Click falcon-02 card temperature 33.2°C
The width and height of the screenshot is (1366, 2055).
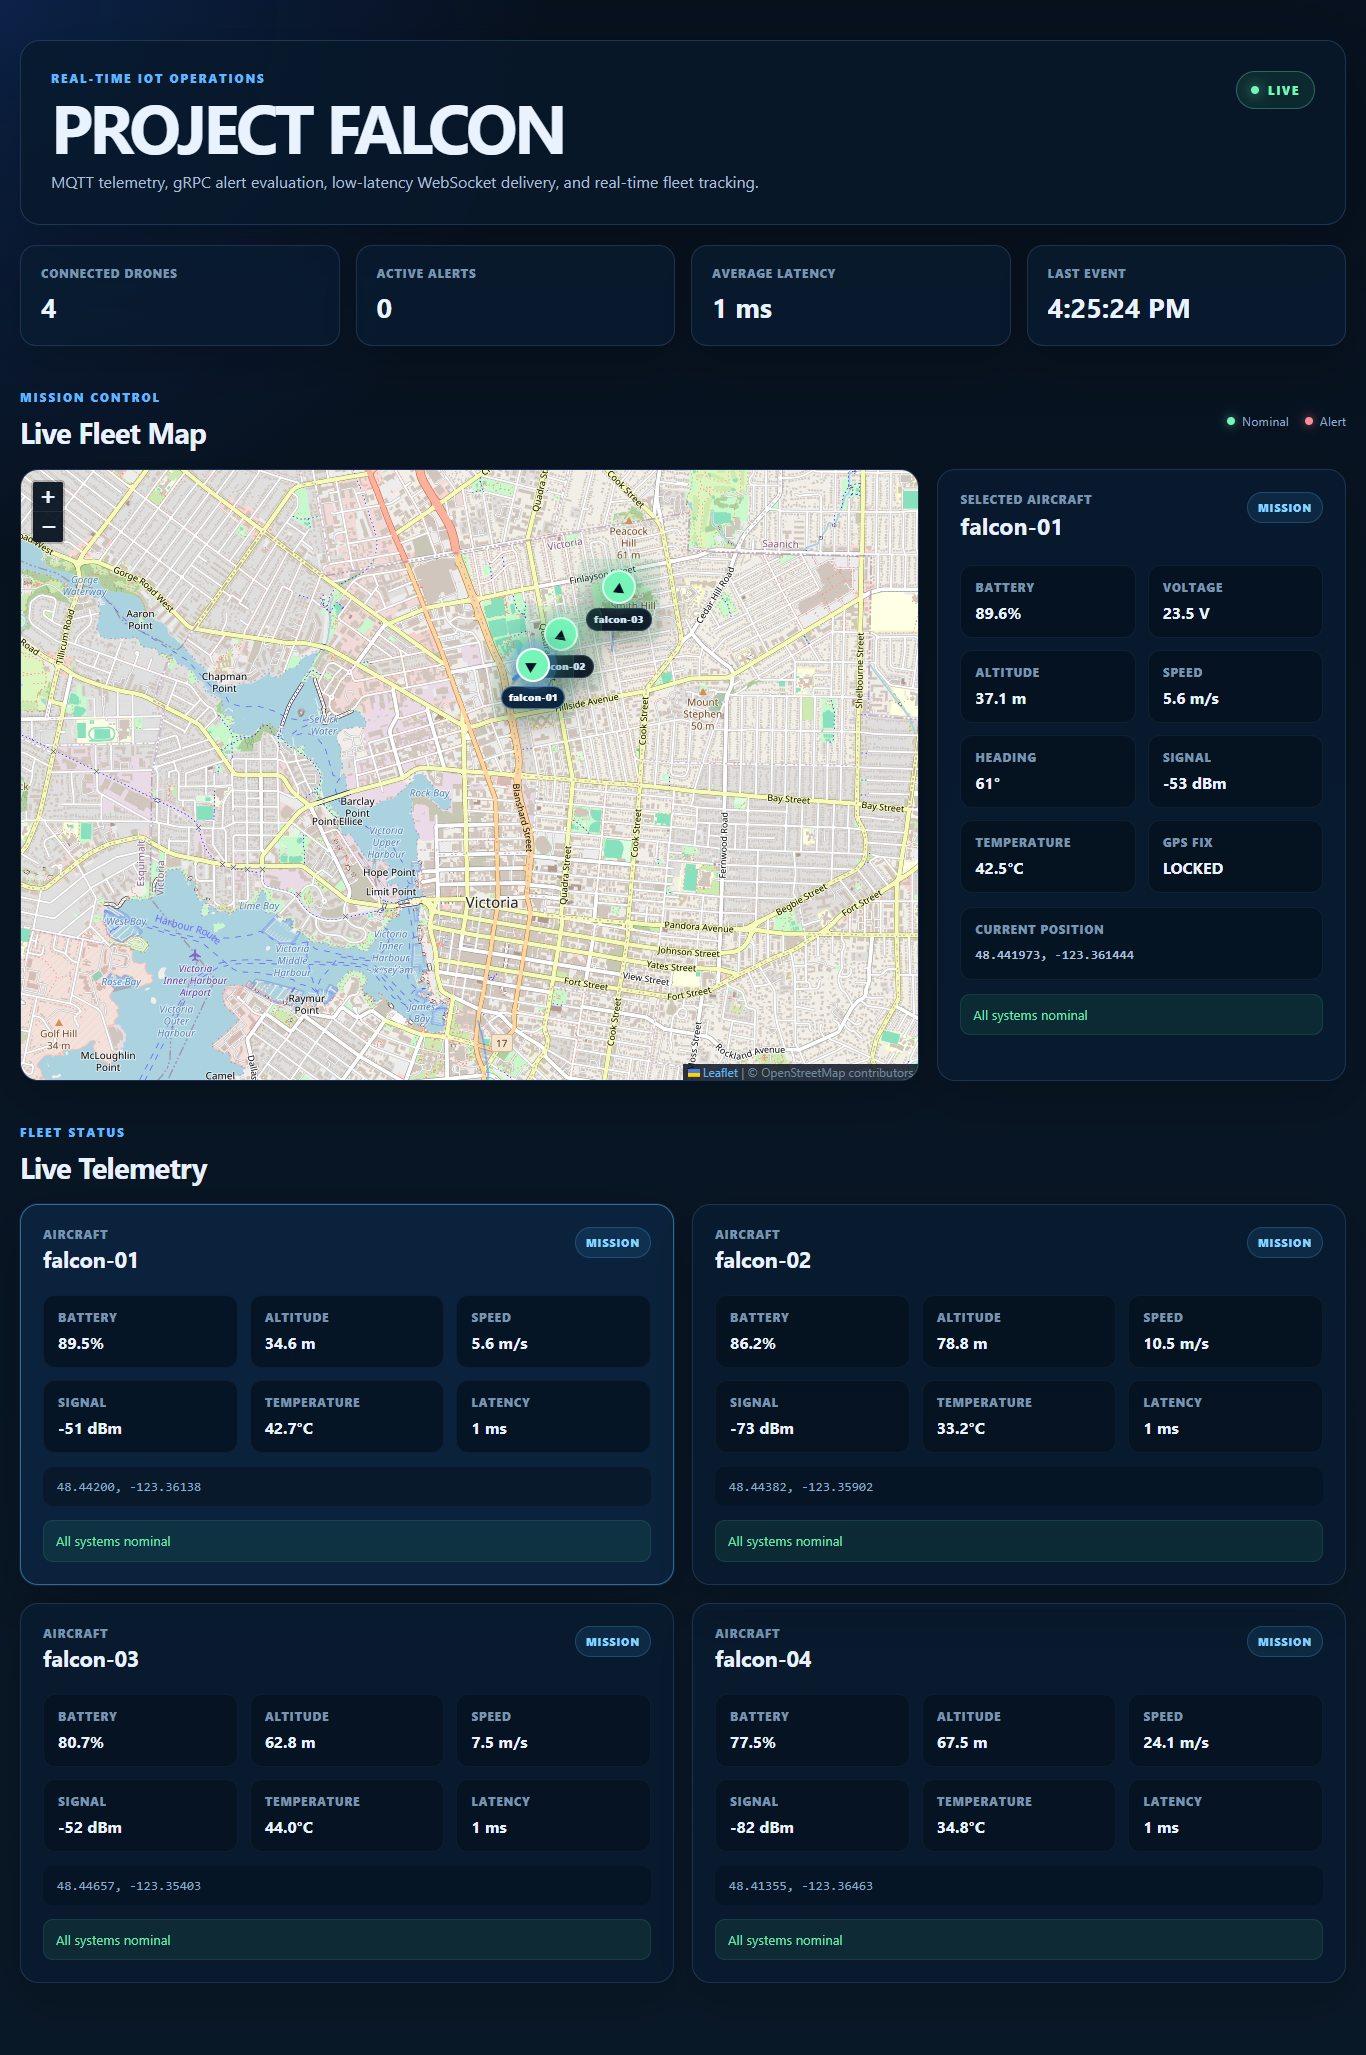961,1429
